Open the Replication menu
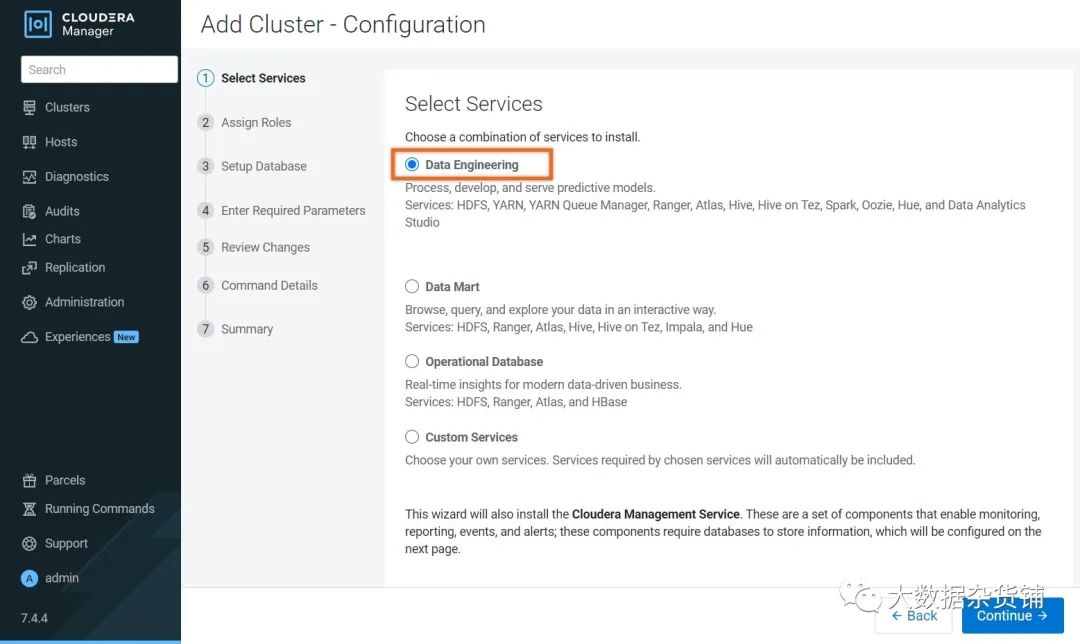 click(x=75, y=268)
